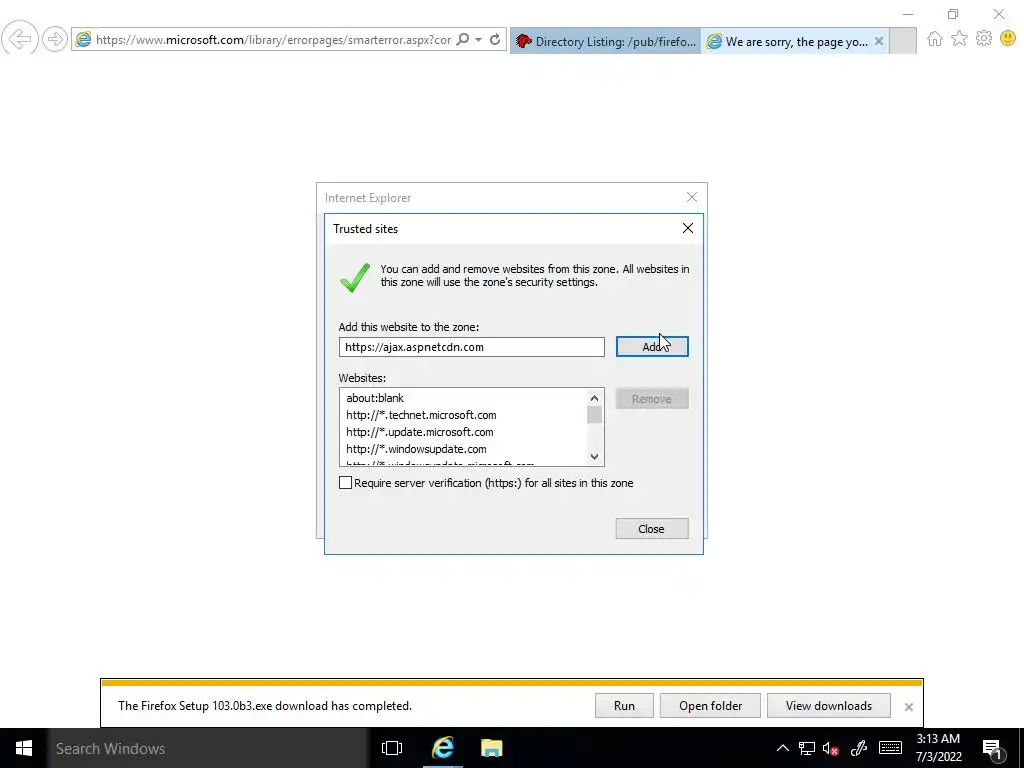
Task: Open the Windows Start menu
Action: pyautogui.click(x=24, y=748)
